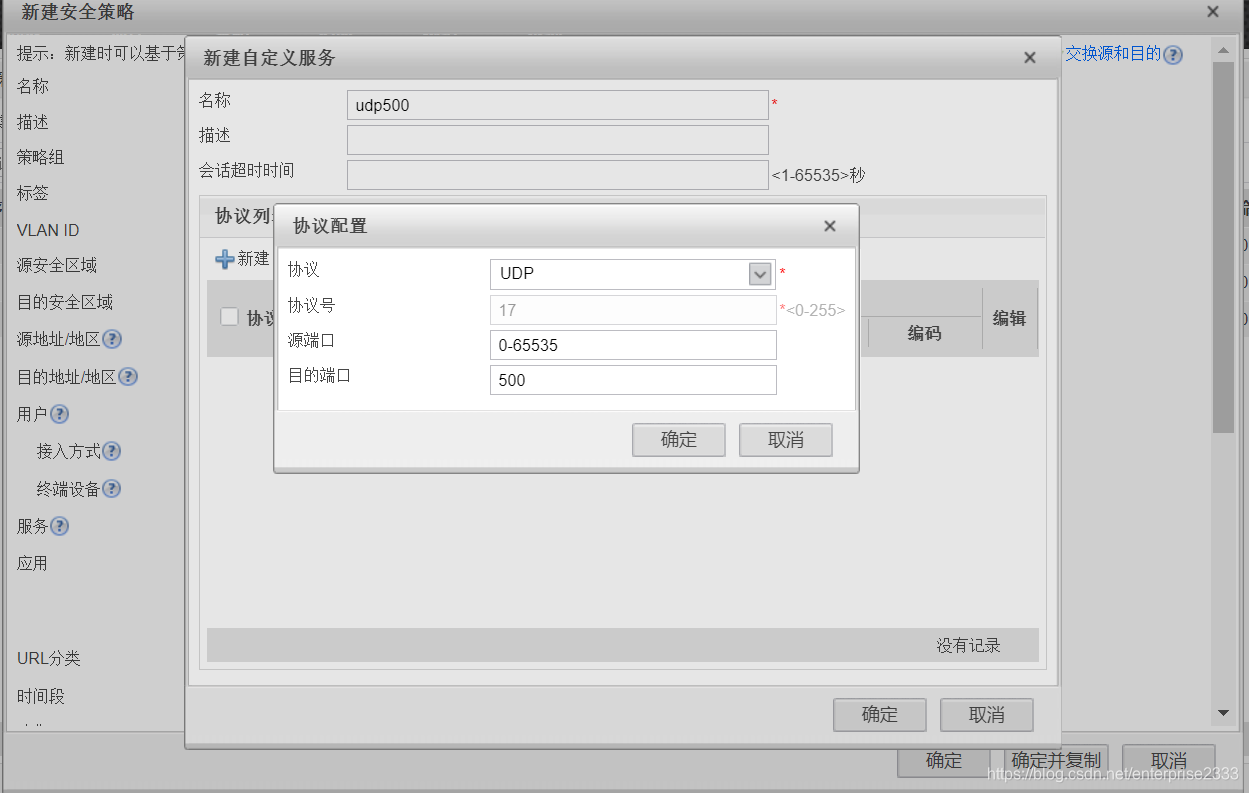Click the 编码 column header
1249x793 pixels.
(x=924, y=334)
